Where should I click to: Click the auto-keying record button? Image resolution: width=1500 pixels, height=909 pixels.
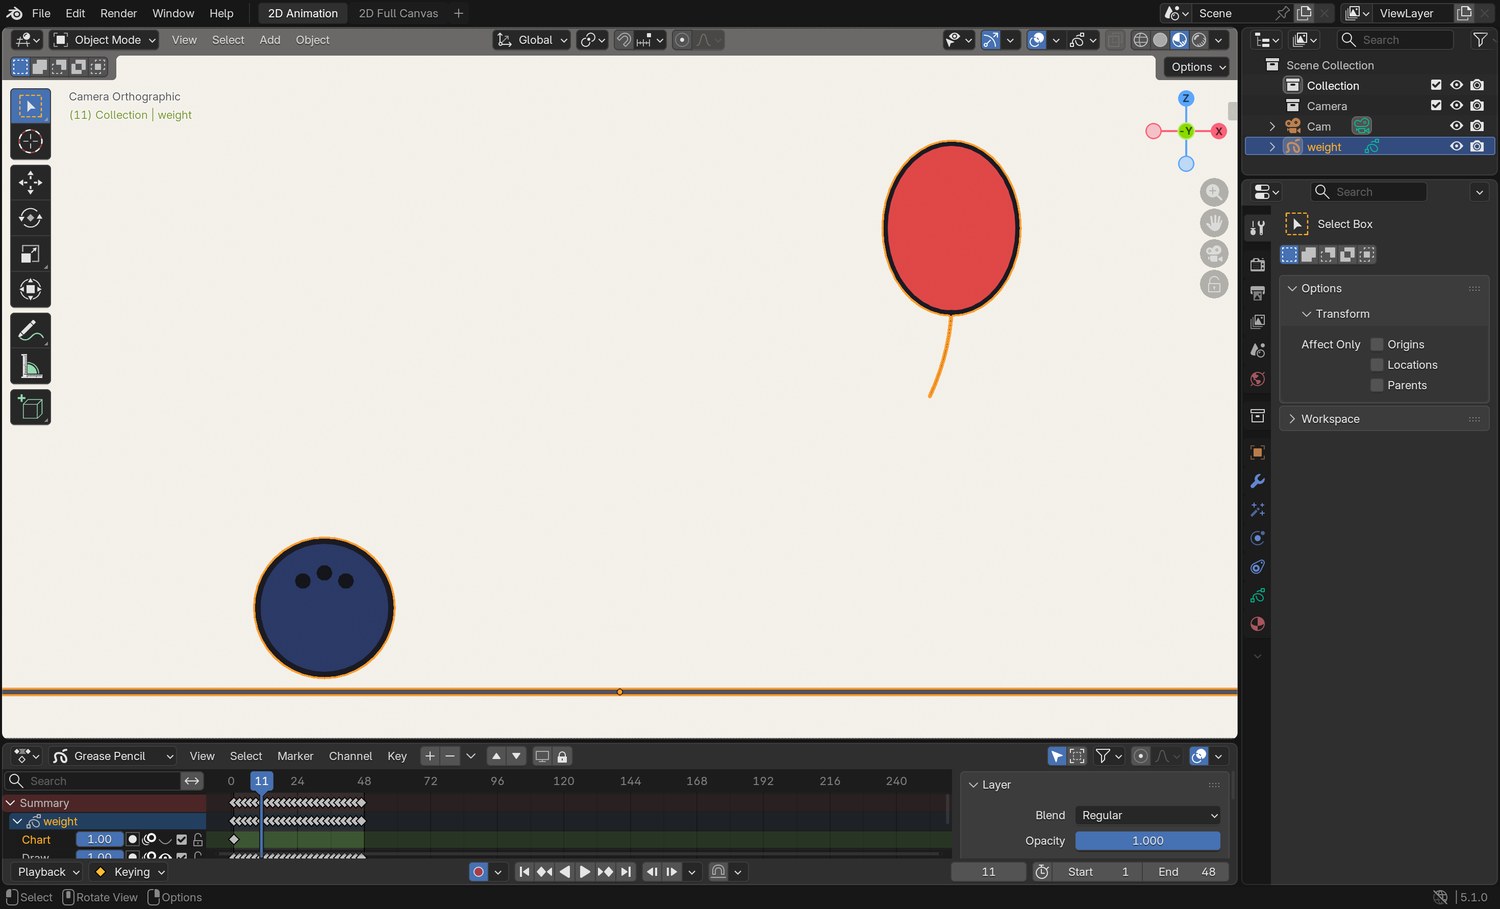point(478,872)
